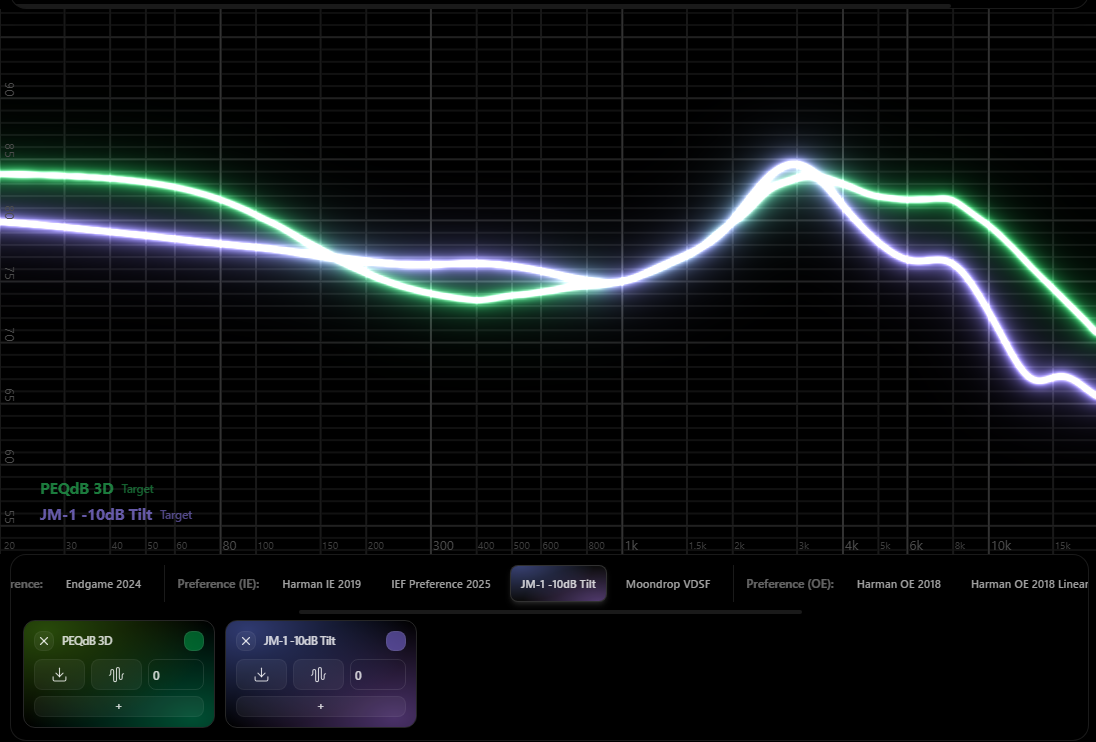The image size is (1096, 742).
Task: Expand the plus bar on PEQdB 3D card
Action: pos(119,706)
